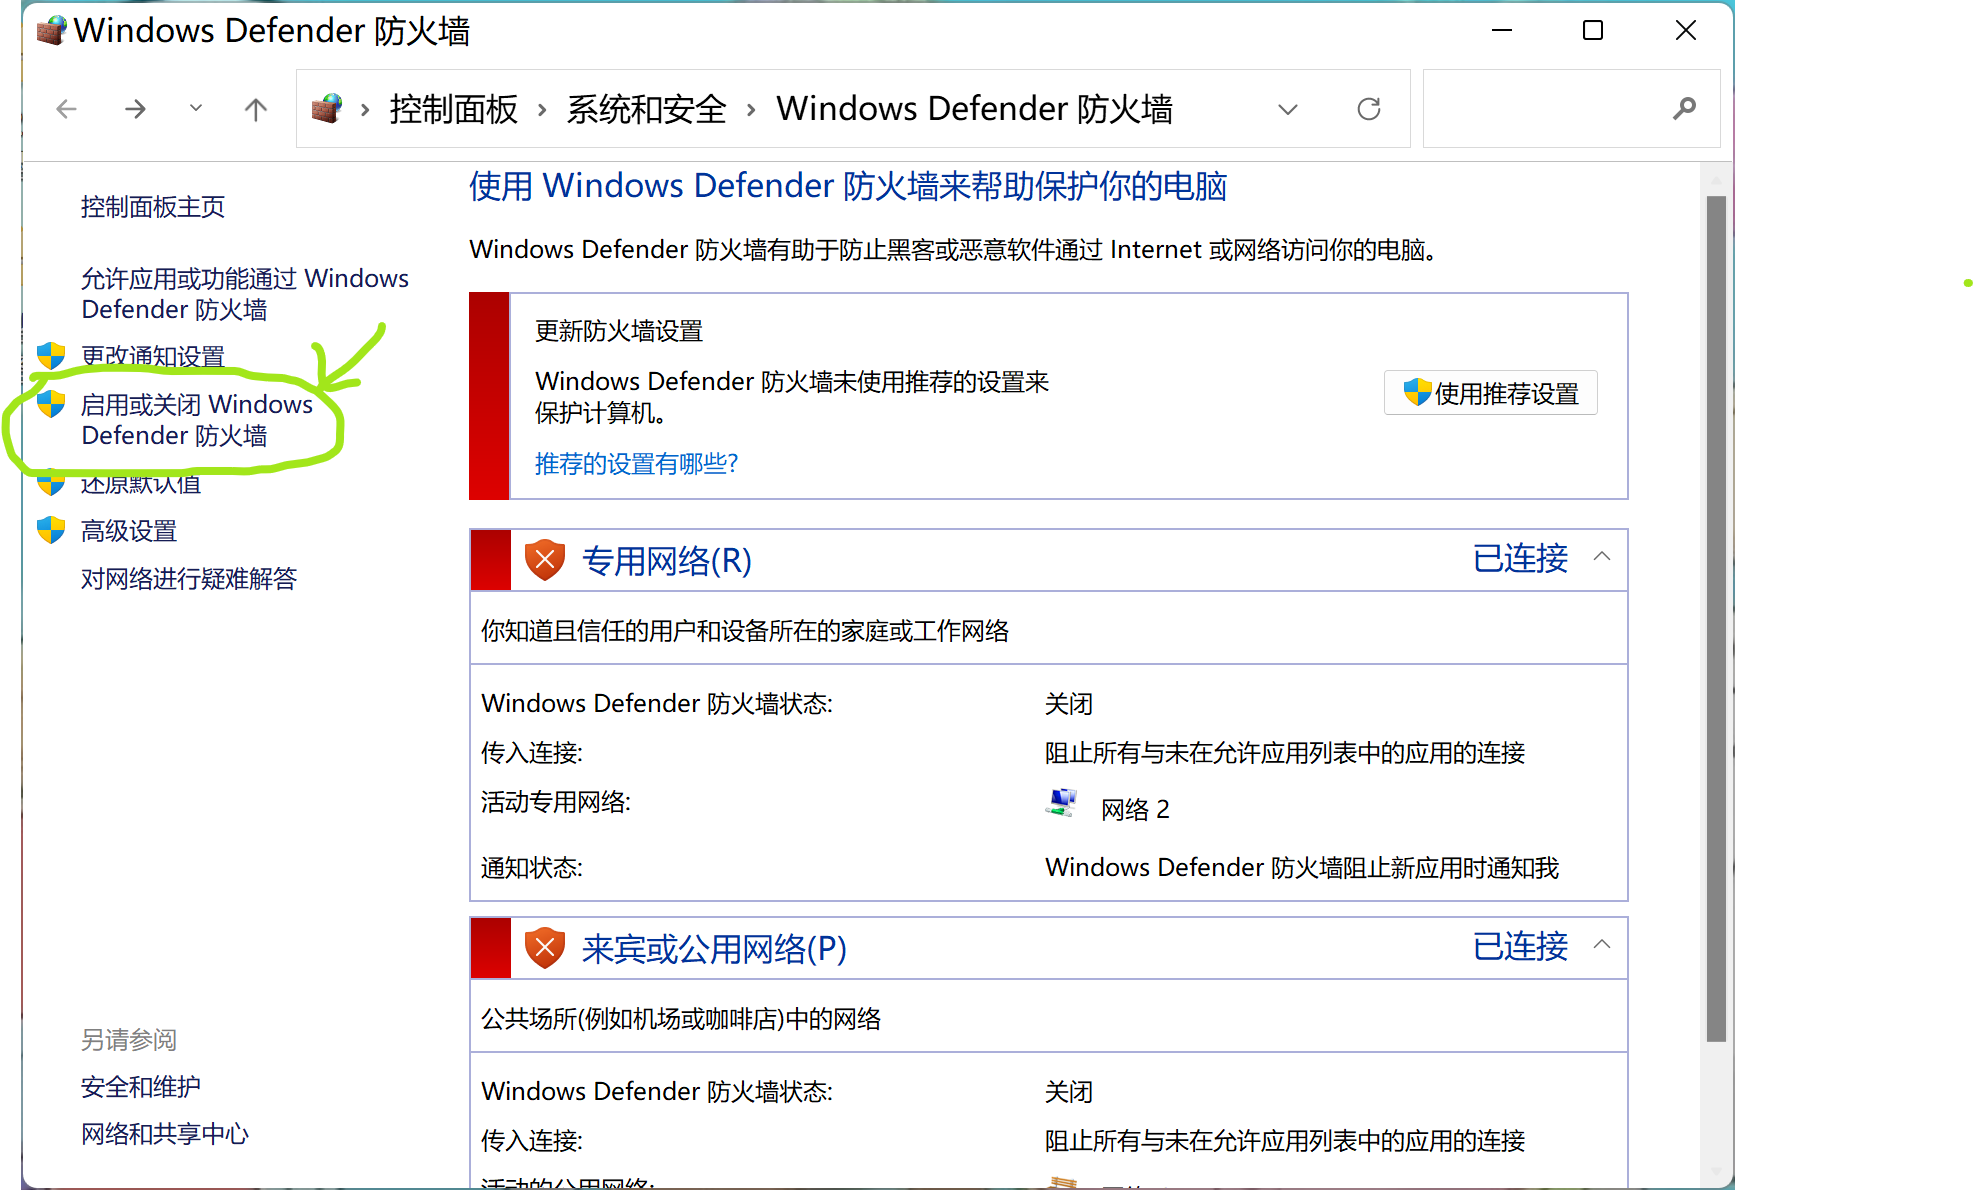Open 推荐的设置有哪些? link
The width and height of the screenshot is (1974, 1190).
pos(636,464)
